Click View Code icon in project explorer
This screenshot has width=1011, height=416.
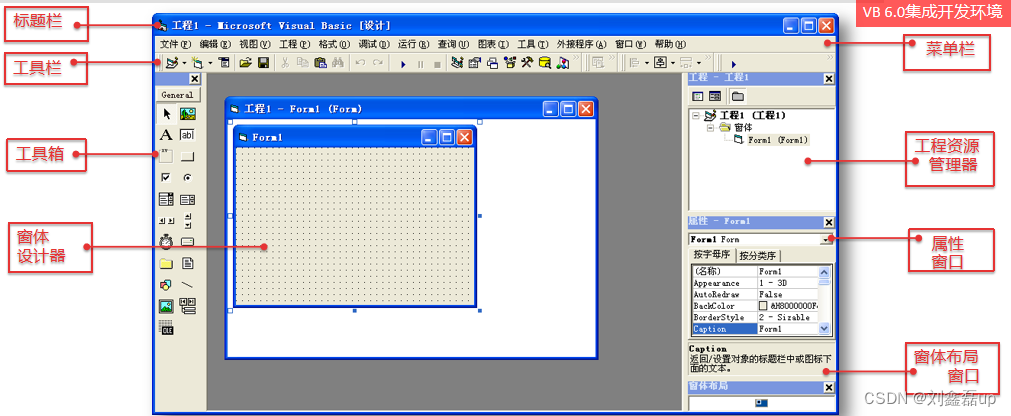[x=698, y=96]
